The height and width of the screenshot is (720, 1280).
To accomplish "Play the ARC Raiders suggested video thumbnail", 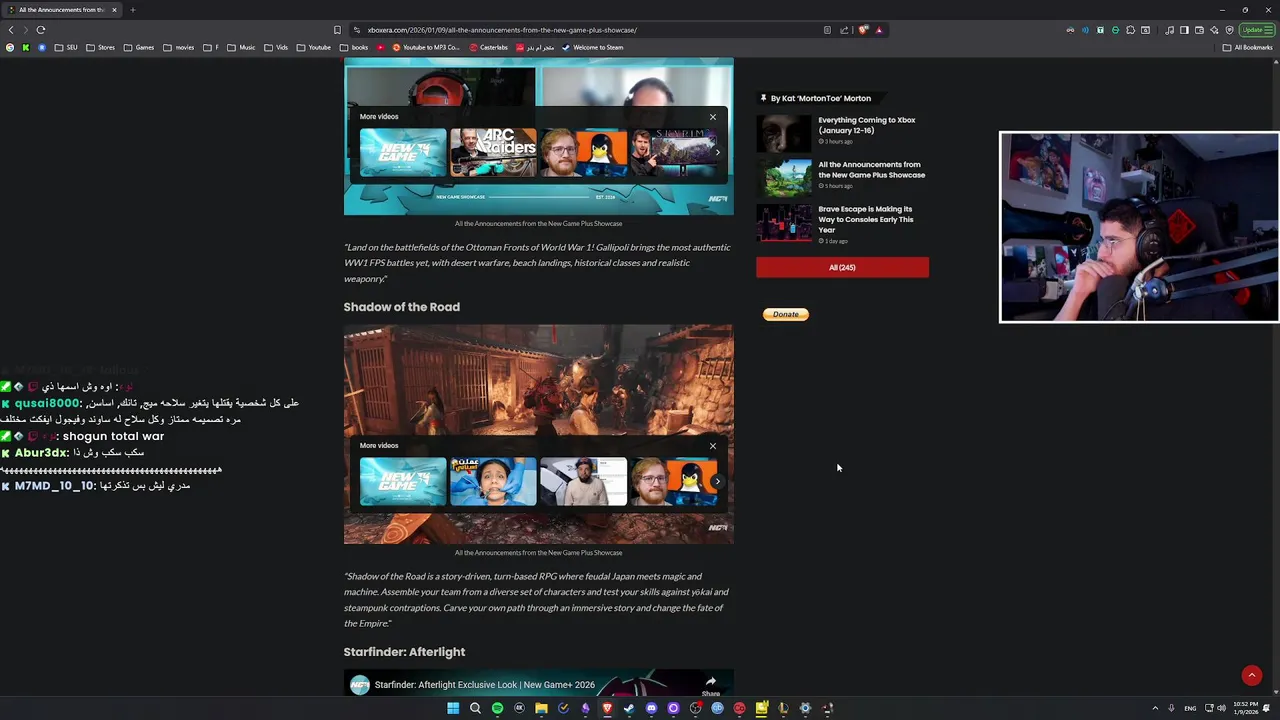I will tap(493, 152).
